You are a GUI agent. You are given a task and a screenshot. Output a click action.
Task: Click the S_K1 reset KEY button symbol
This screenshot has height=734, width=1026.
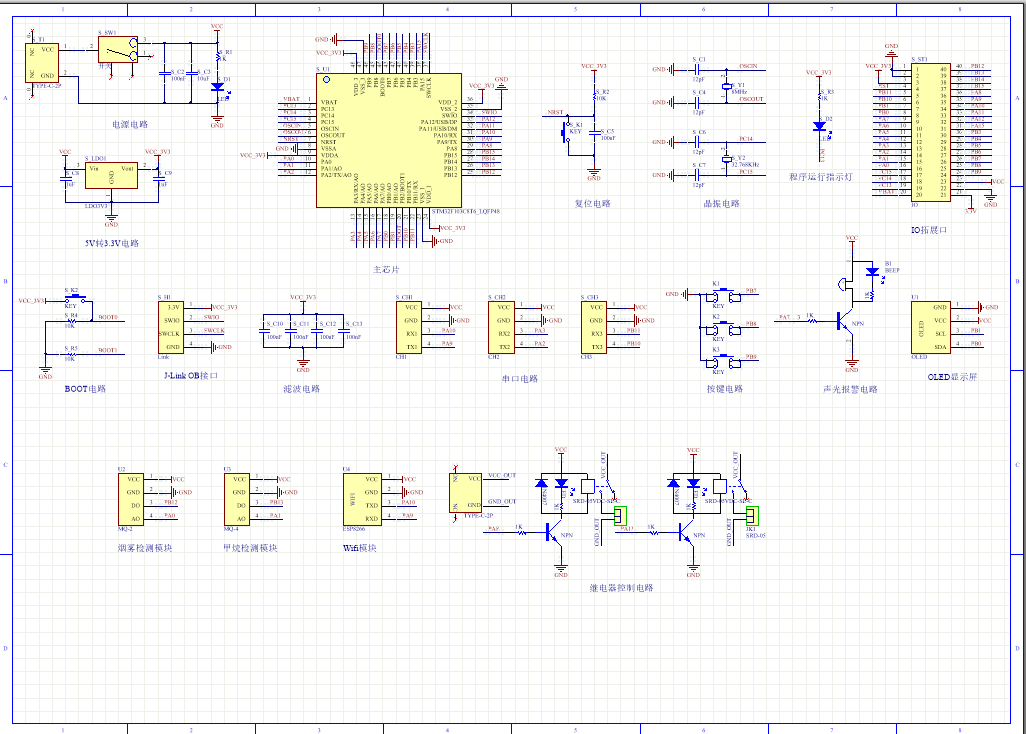pyautogui.click(x=566, y=134)
